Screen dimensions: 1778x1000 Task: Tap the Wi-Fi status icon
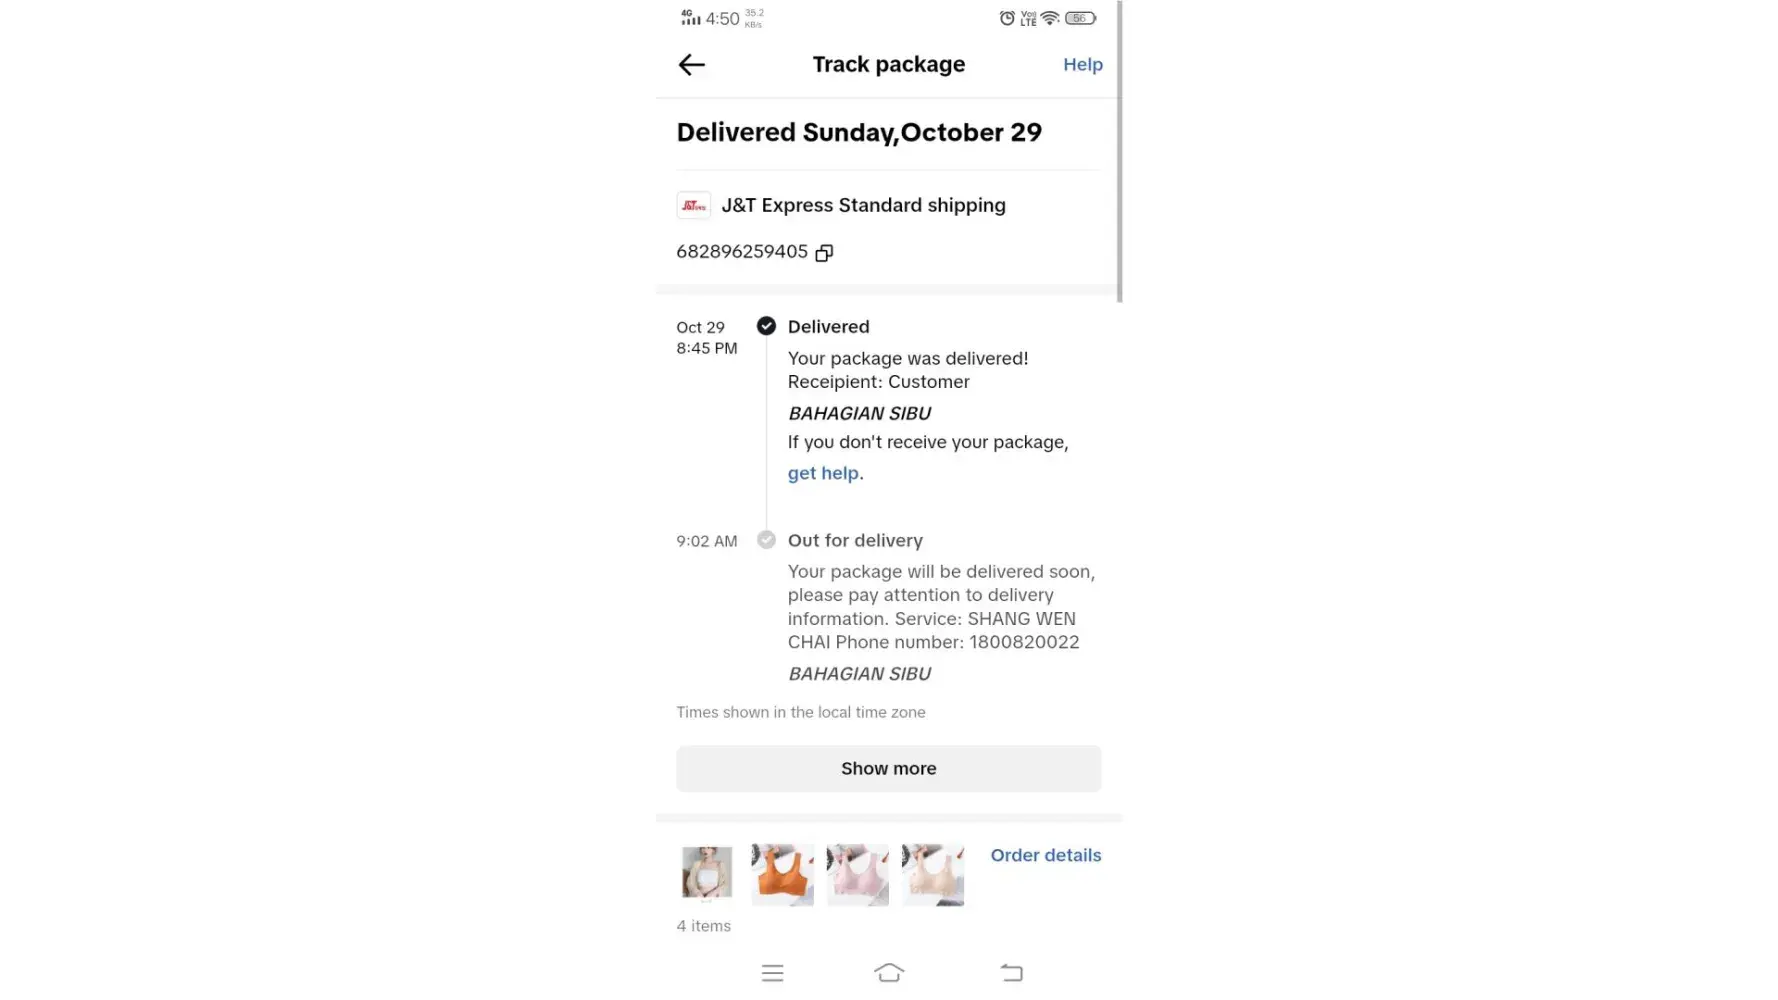click(1050, 18)
